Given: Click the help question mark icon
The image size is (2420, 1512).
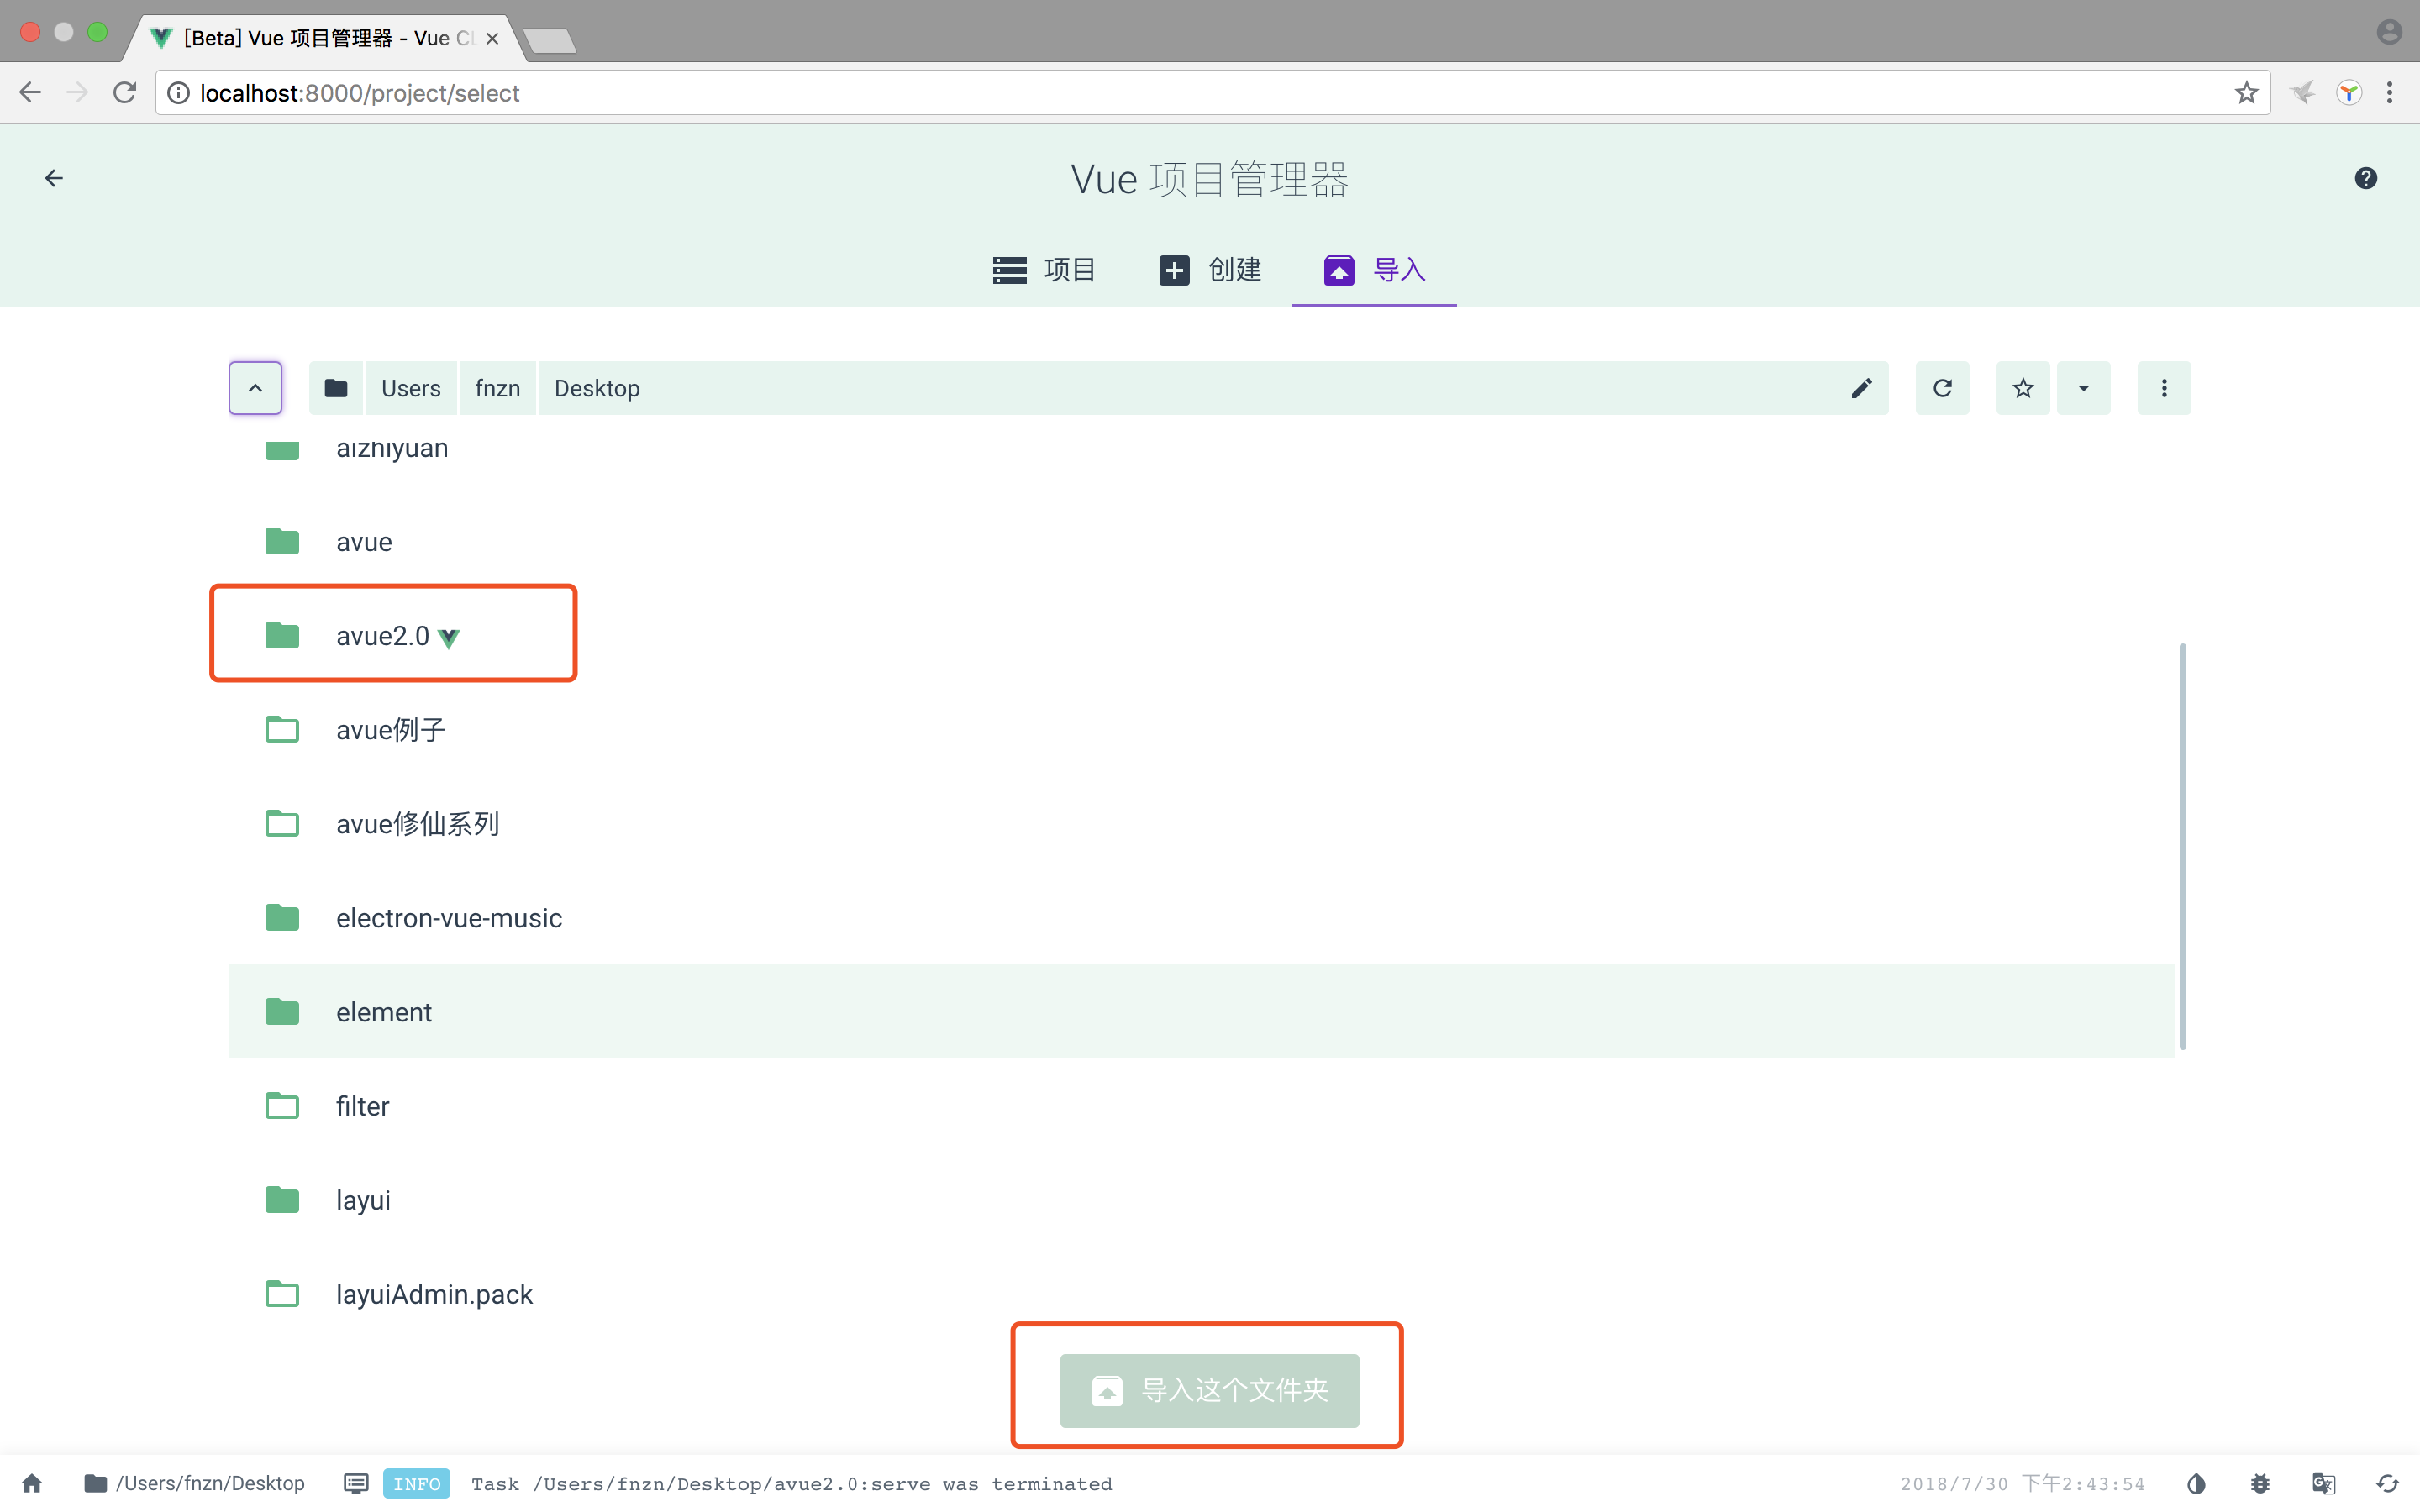Looking at the screenshot, I should (x=2365, y=178).
